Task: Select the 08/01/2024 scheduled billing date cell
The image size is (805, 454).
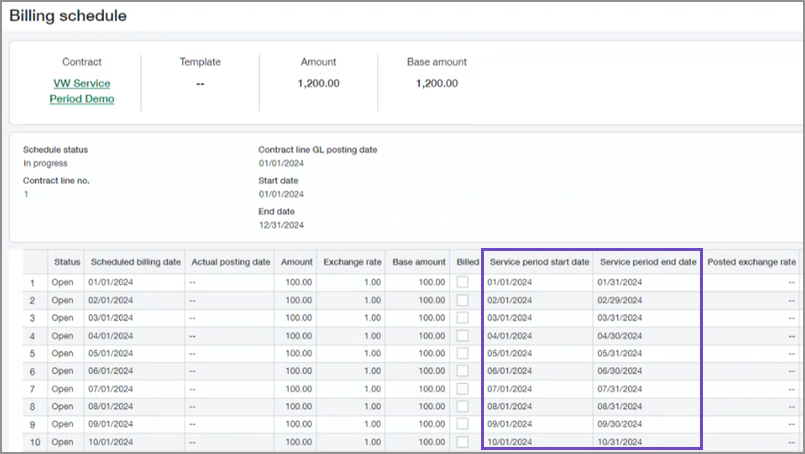Action: 112,407
